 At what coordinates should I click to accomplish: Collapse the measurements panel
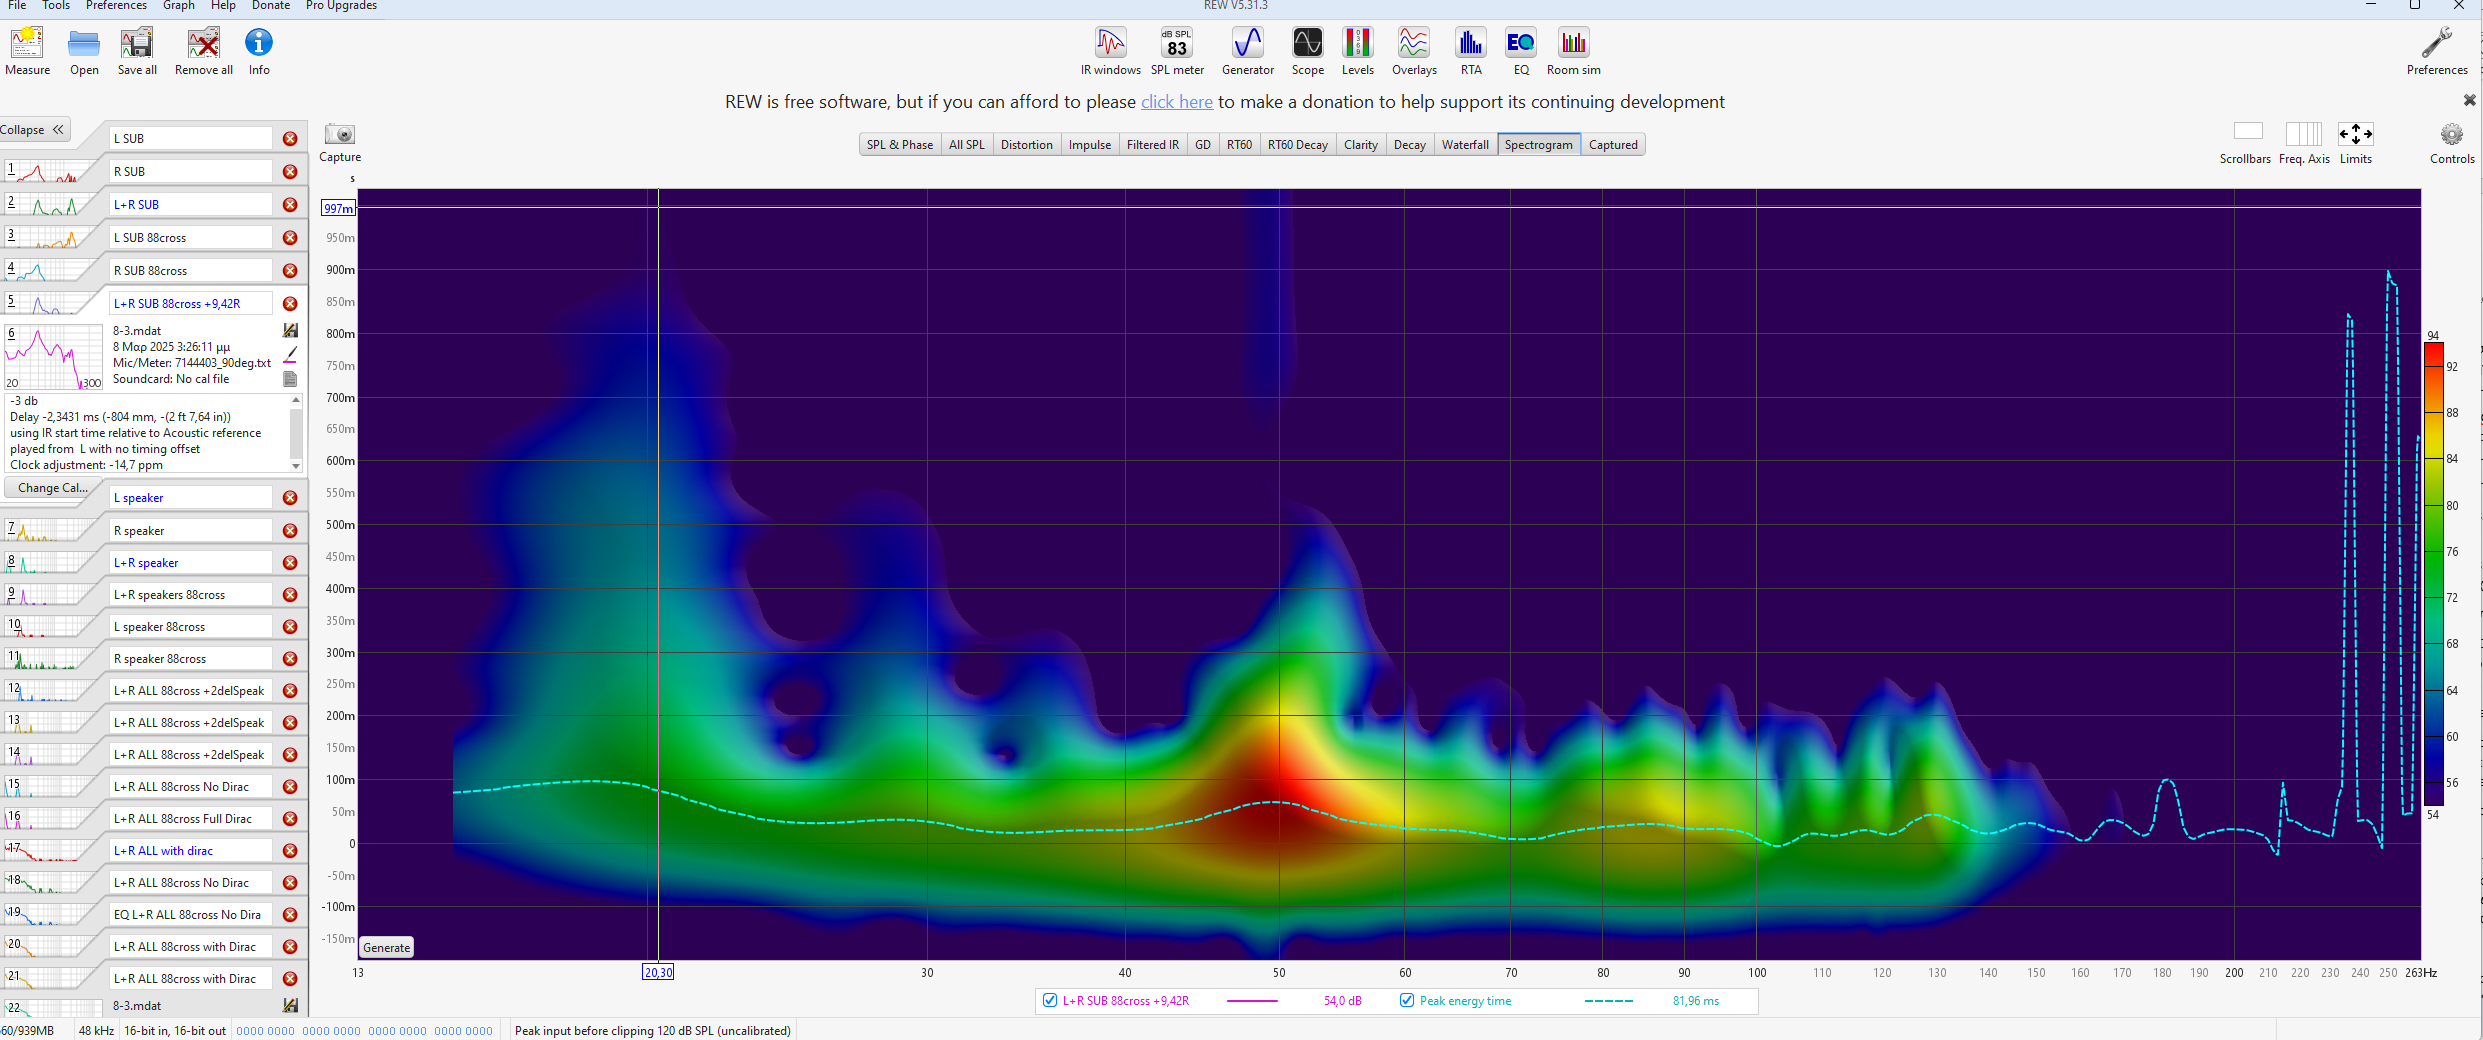point(33,130)
